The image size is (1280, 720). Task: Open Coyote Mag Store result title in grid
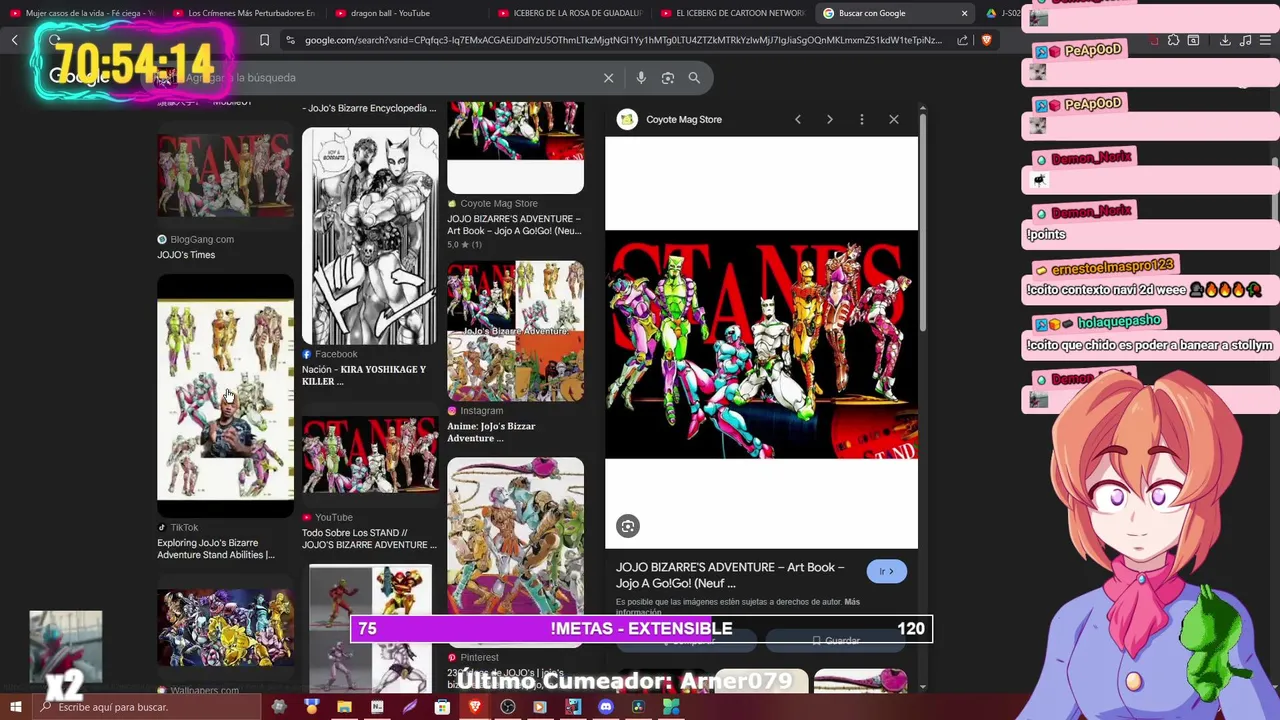(x=514, y=225)
